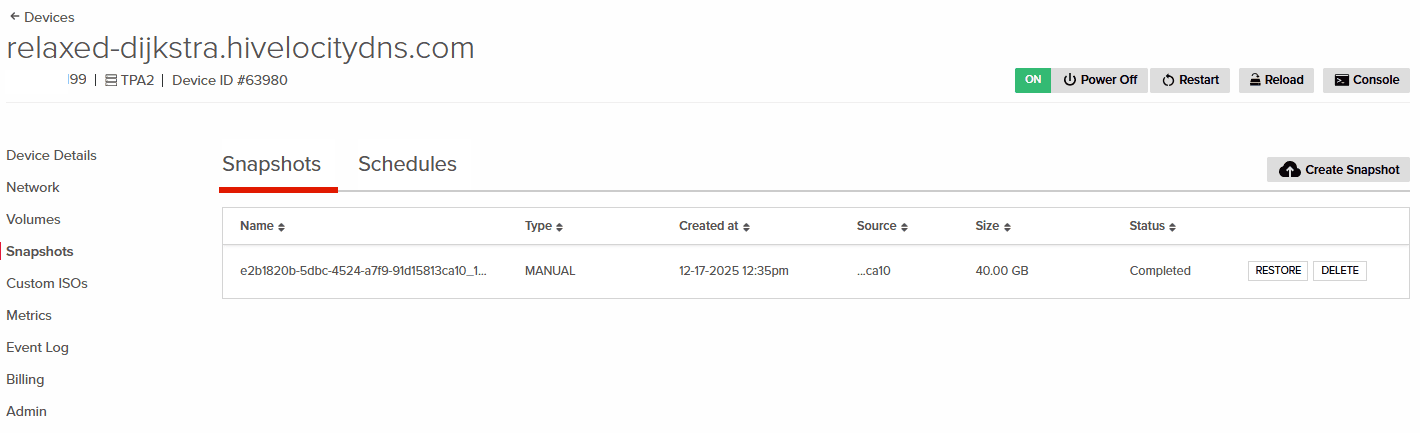Click the cloud upload Create Snapshot icon
This screenshot has width=1420, height=433.
tap(1289, 170)
